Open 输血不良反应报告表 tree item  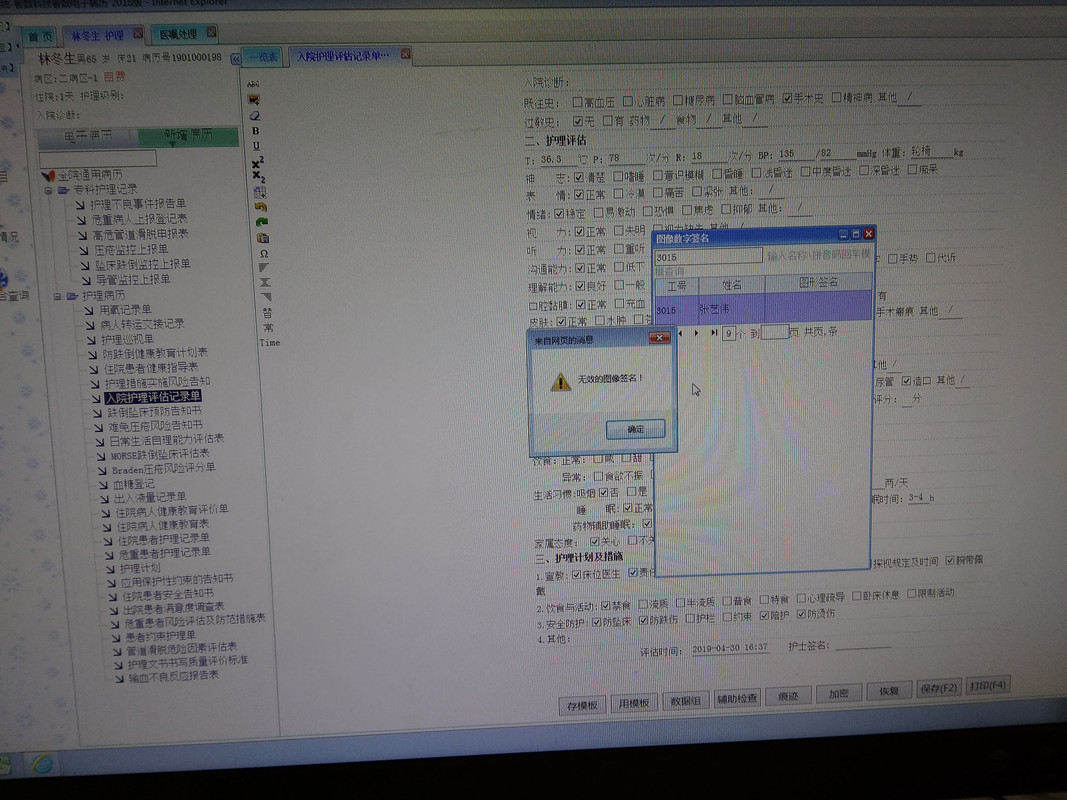click(174, 676)
